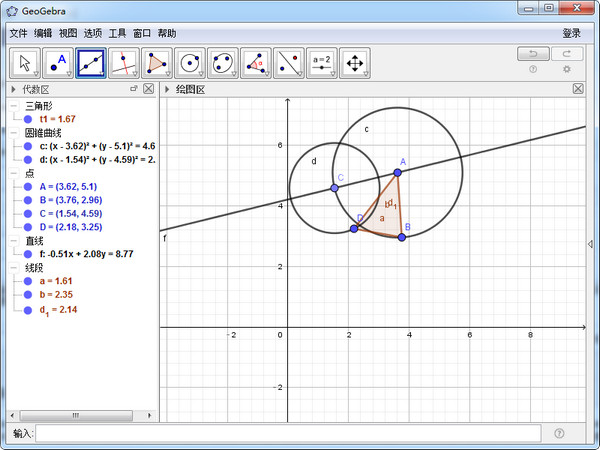Click the 登录 sign-in button
The image size is (600, 450).
coord(572,33)
